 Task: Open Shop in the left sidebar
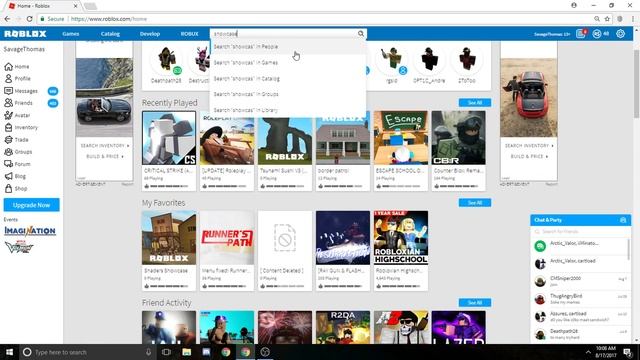pos(16,189)
